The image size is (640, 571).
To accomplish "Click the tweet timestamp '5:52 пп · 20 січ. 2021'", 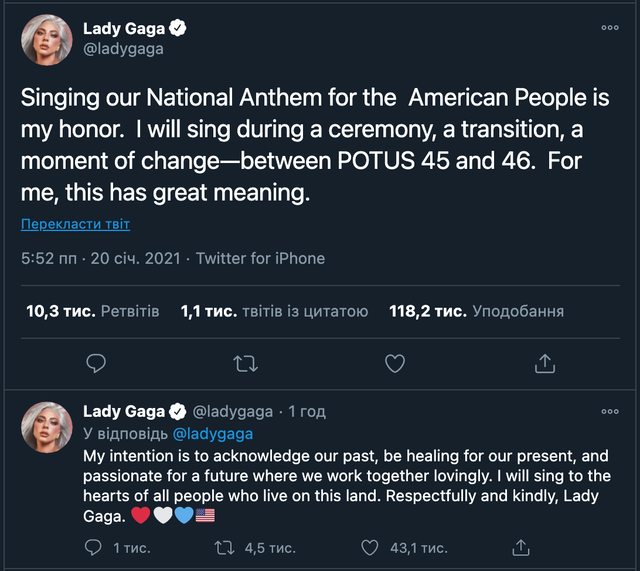I will pos(101,258).
